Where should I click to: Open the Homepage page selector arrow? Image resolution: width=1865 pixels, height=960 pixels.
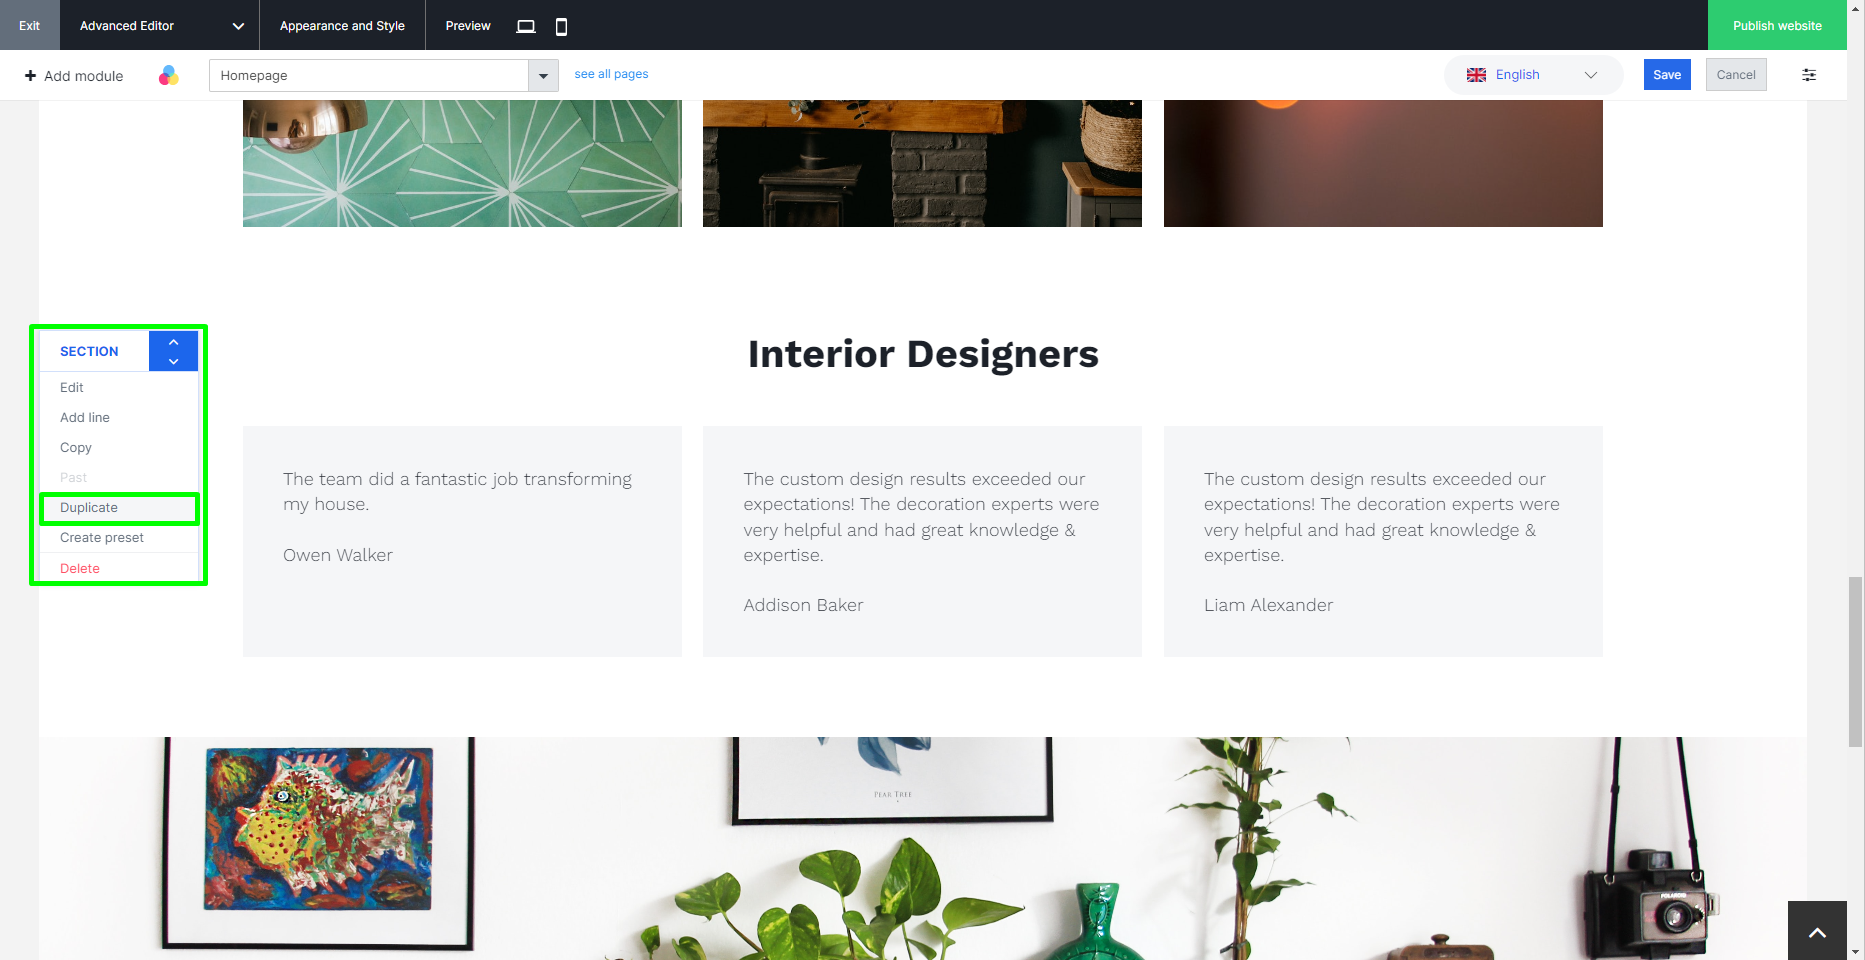543,76
